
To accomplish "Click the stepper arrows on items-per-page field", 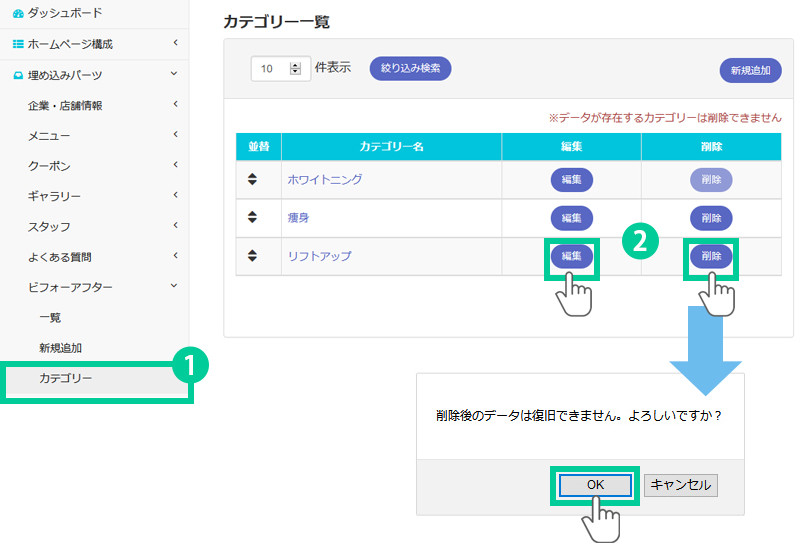I will pyautogui.click(x=295, y=69).
